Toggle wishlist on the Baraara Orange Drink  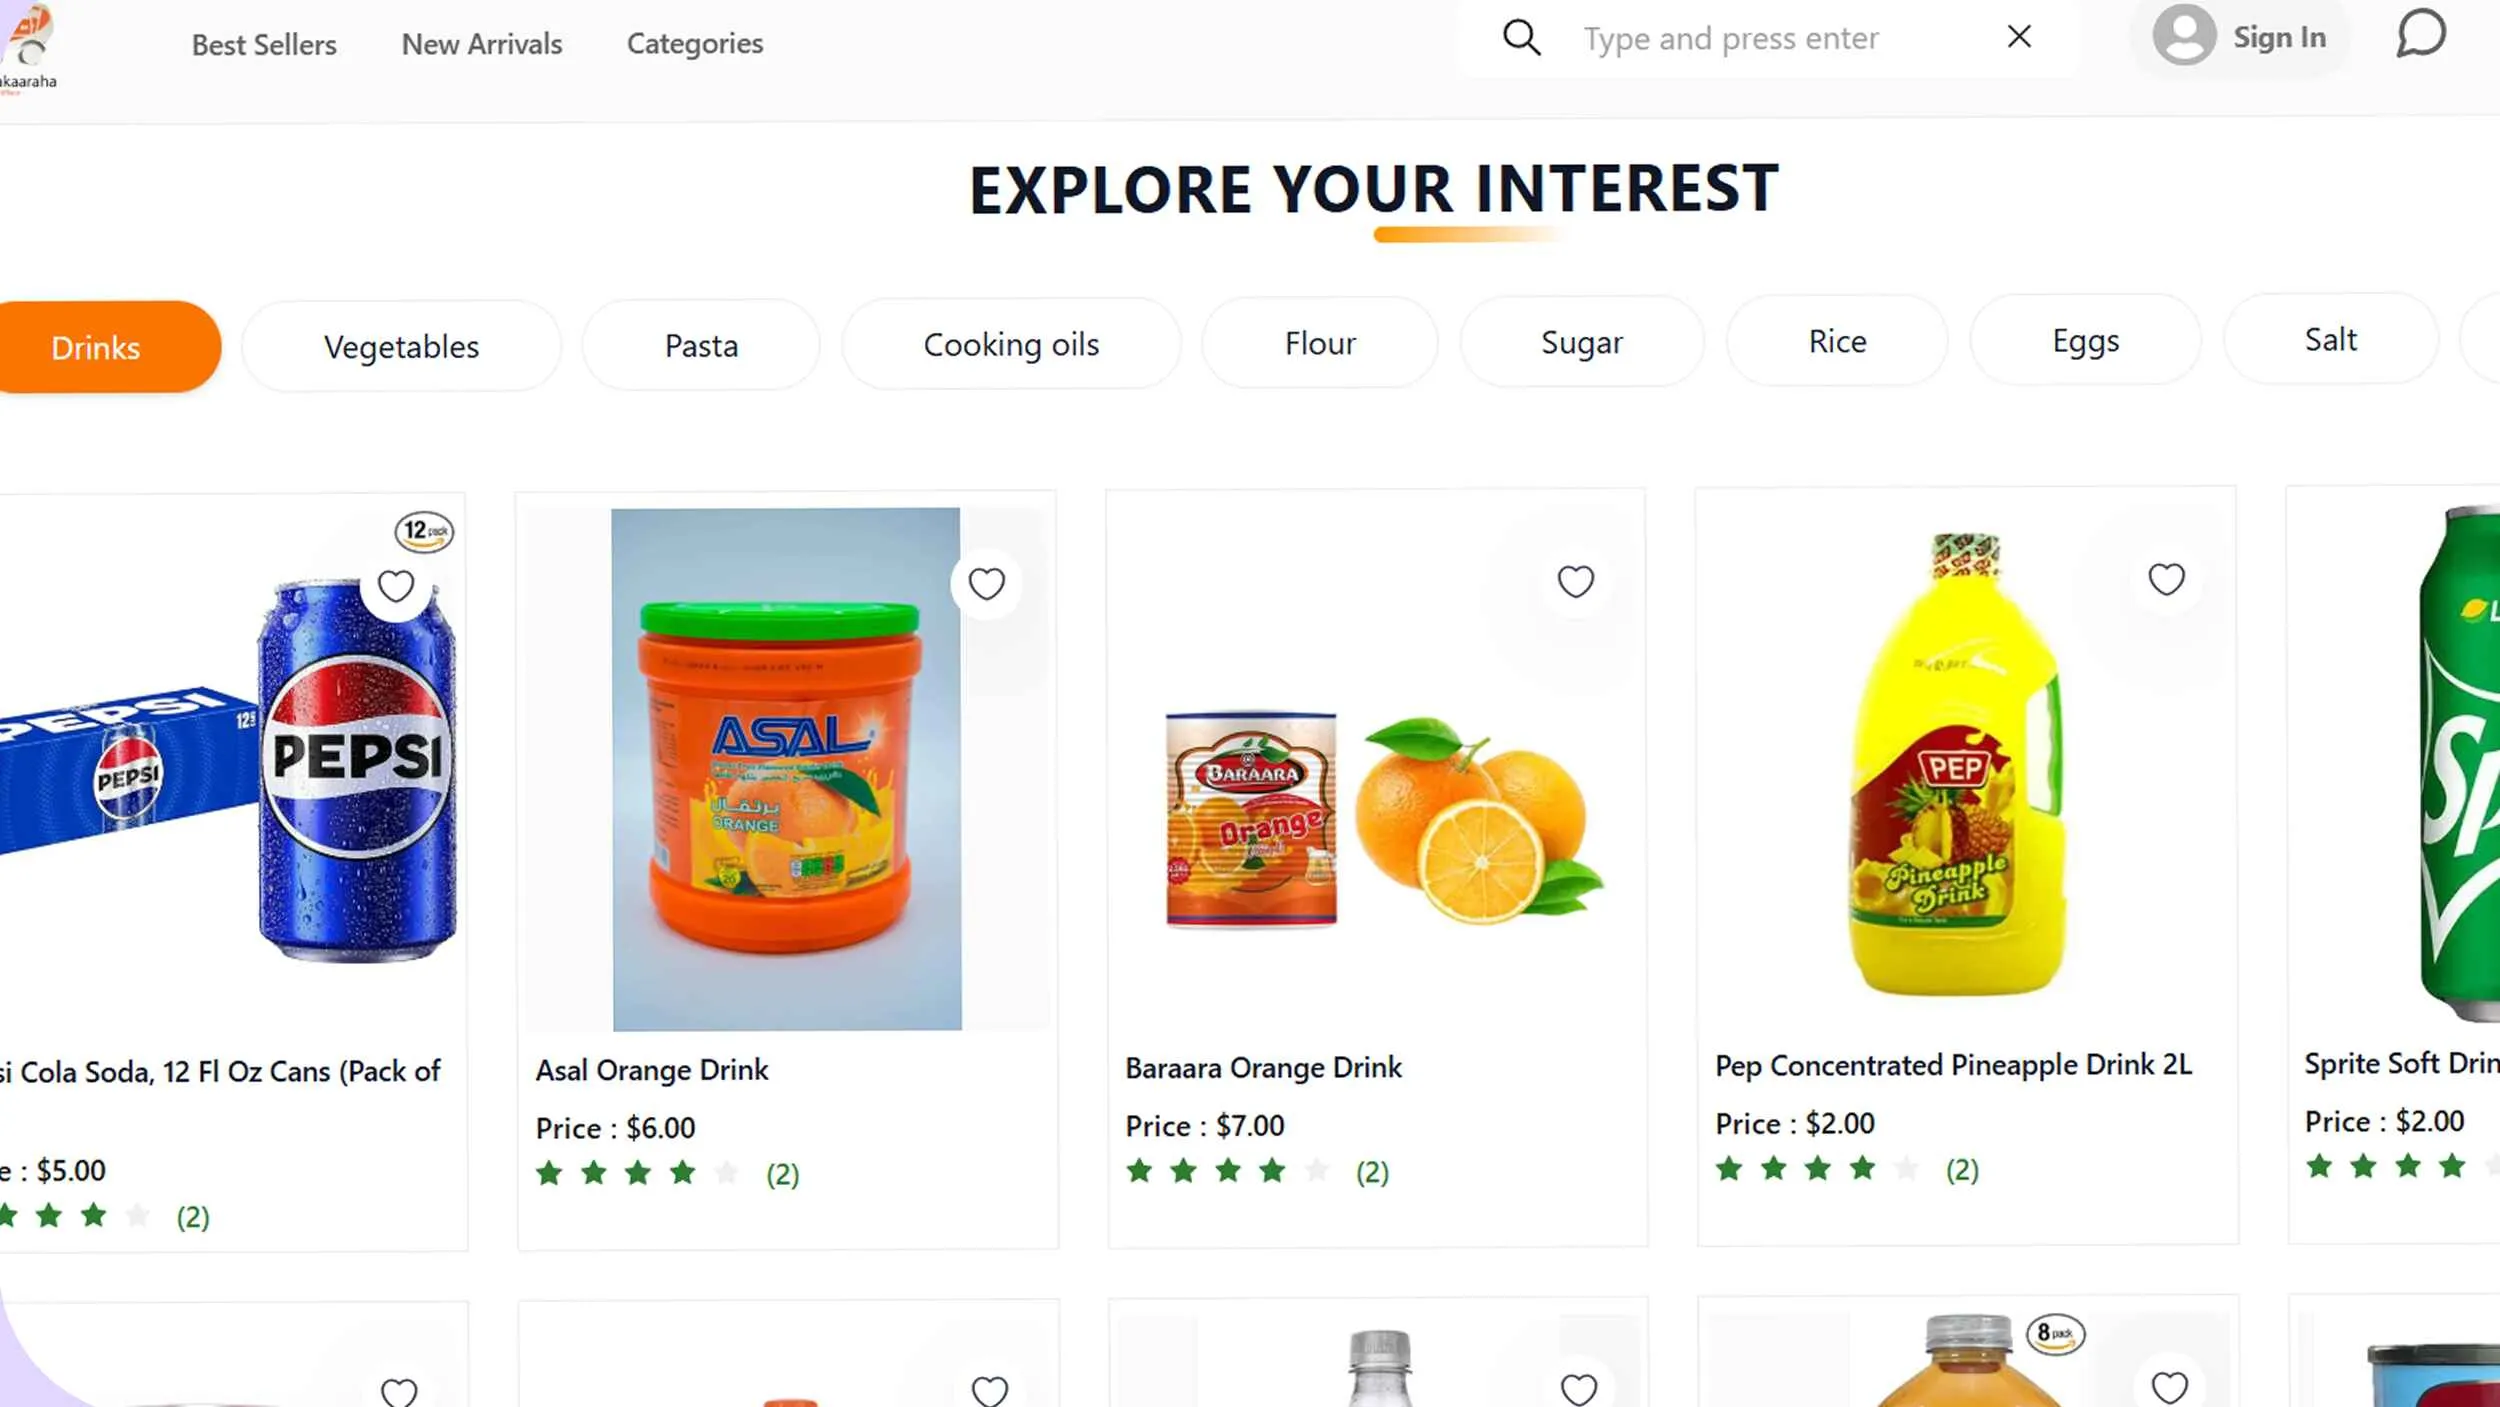pos(1576,581)
